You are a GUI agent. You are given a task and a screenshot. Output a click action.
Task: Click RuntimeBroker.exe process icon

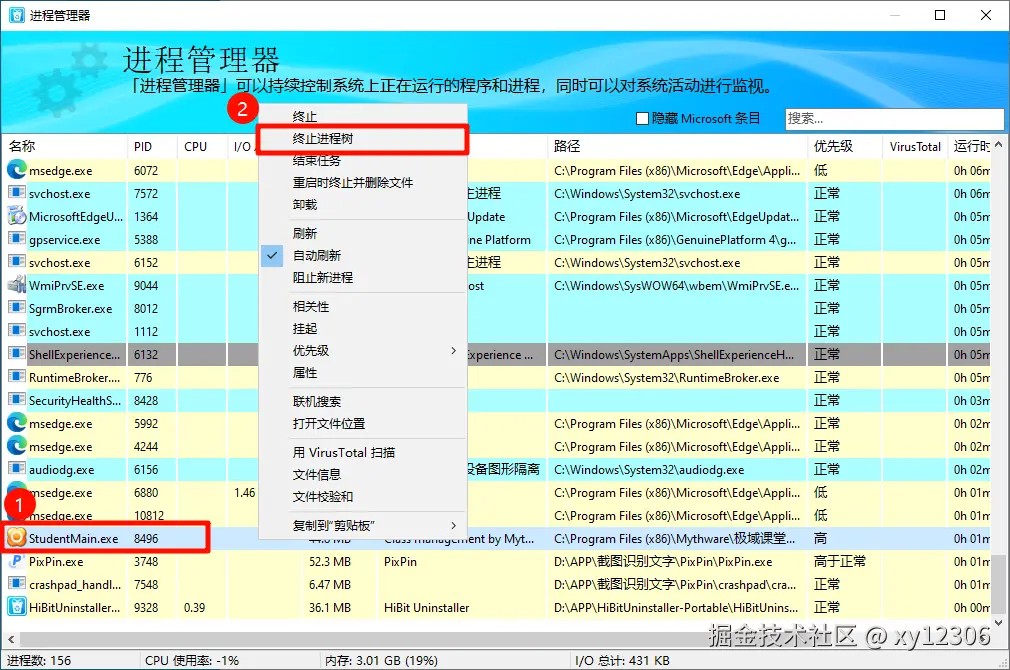(x=16, y=377)
